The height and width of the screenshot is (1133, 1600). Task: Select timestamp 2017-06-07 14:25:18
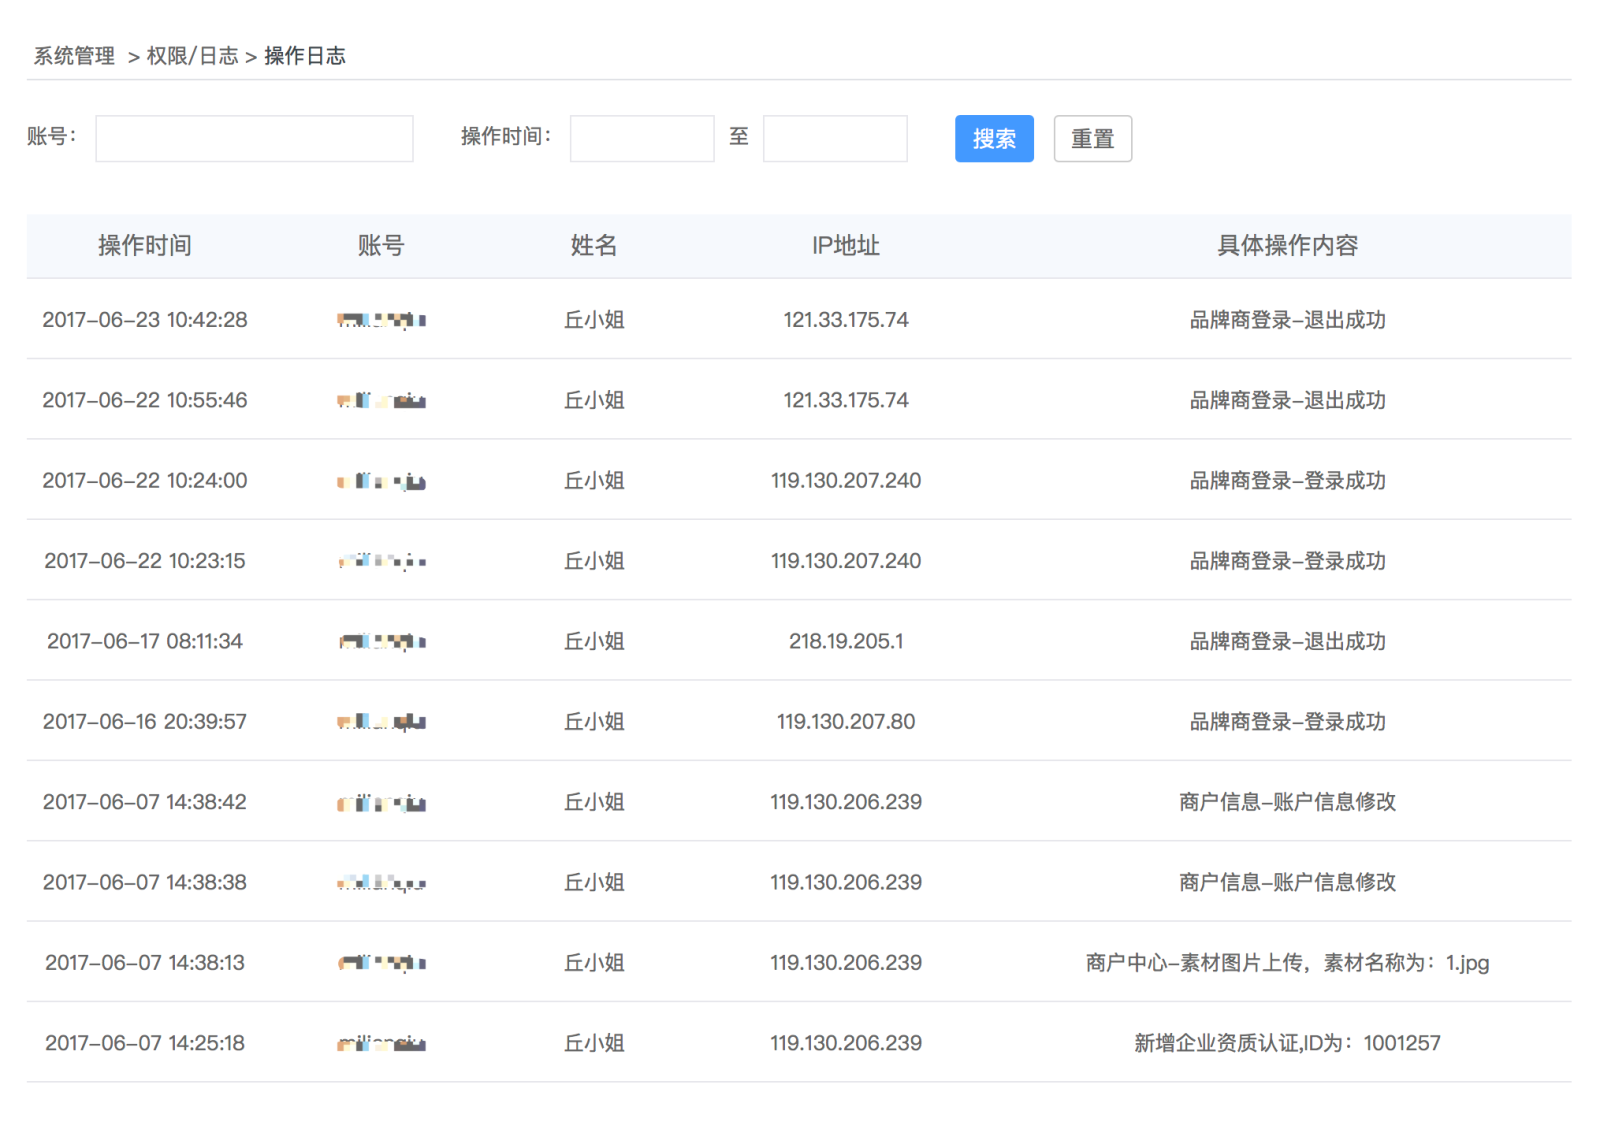click(145, 1043)
